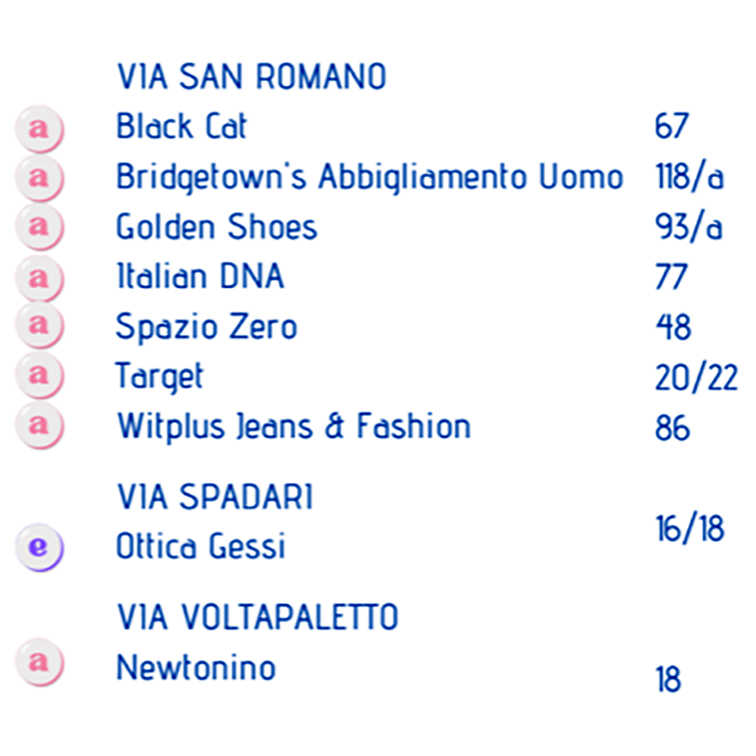Click the VIA SPADARI street heading
The width and height of the screenshot is (756, 756).
[215, 497]
